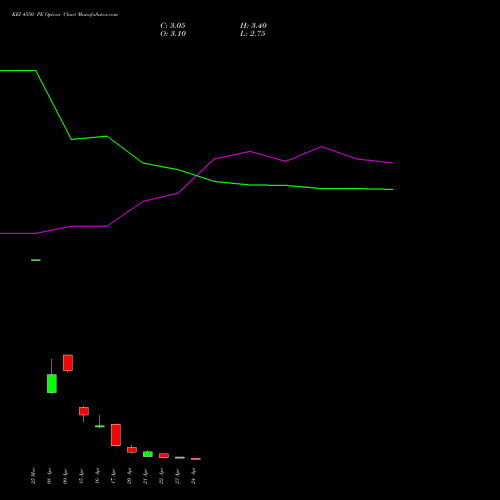
Task: Select the 23 Apr date label
Action: [177, 476]
